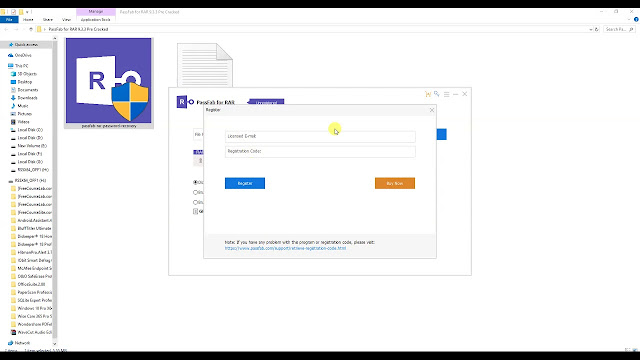Open the Wondershare PDFelement folder
This screenshot has height=360, width=640.
[34, 324]
